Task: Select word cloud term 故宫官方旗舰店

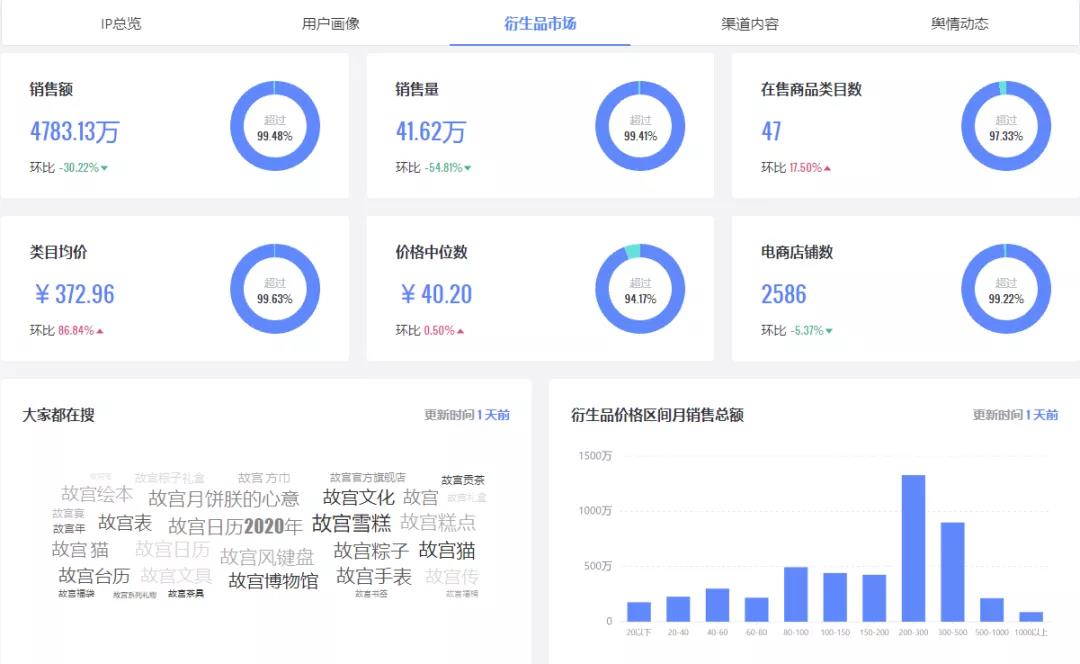Action: click(368, 477)
